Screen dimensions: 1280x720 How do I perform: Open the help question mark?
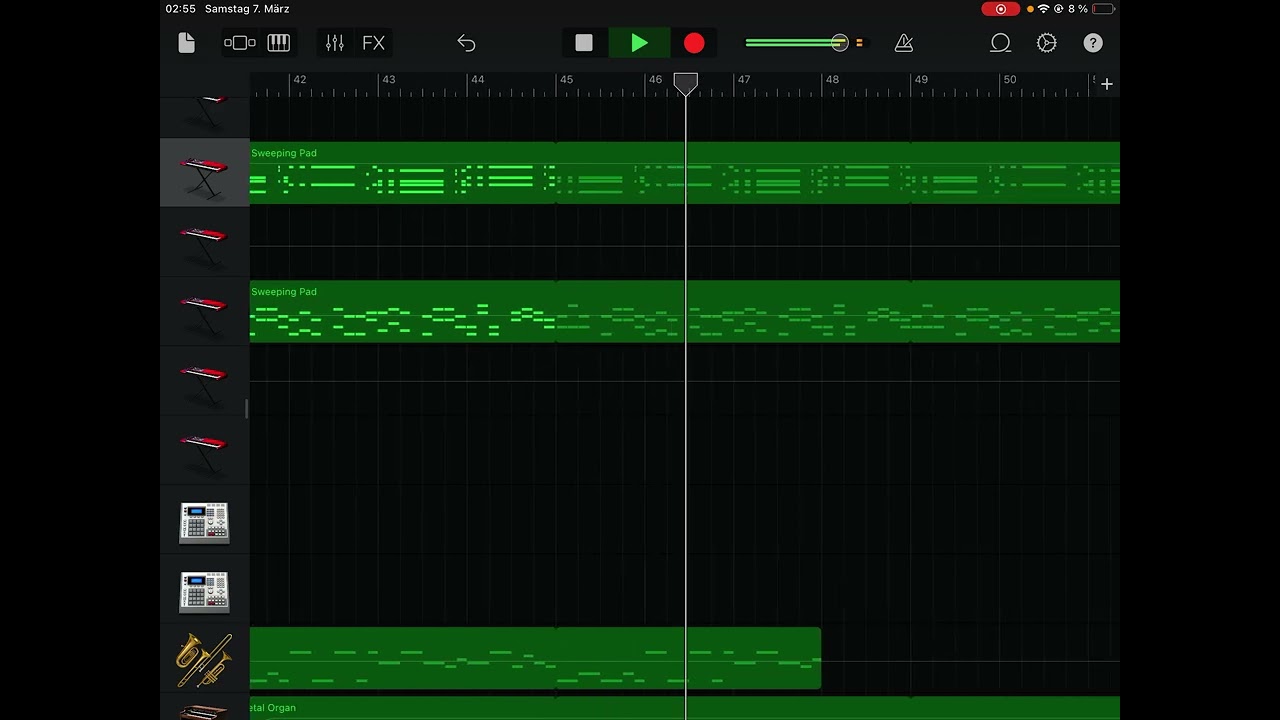coord(1093,43)
